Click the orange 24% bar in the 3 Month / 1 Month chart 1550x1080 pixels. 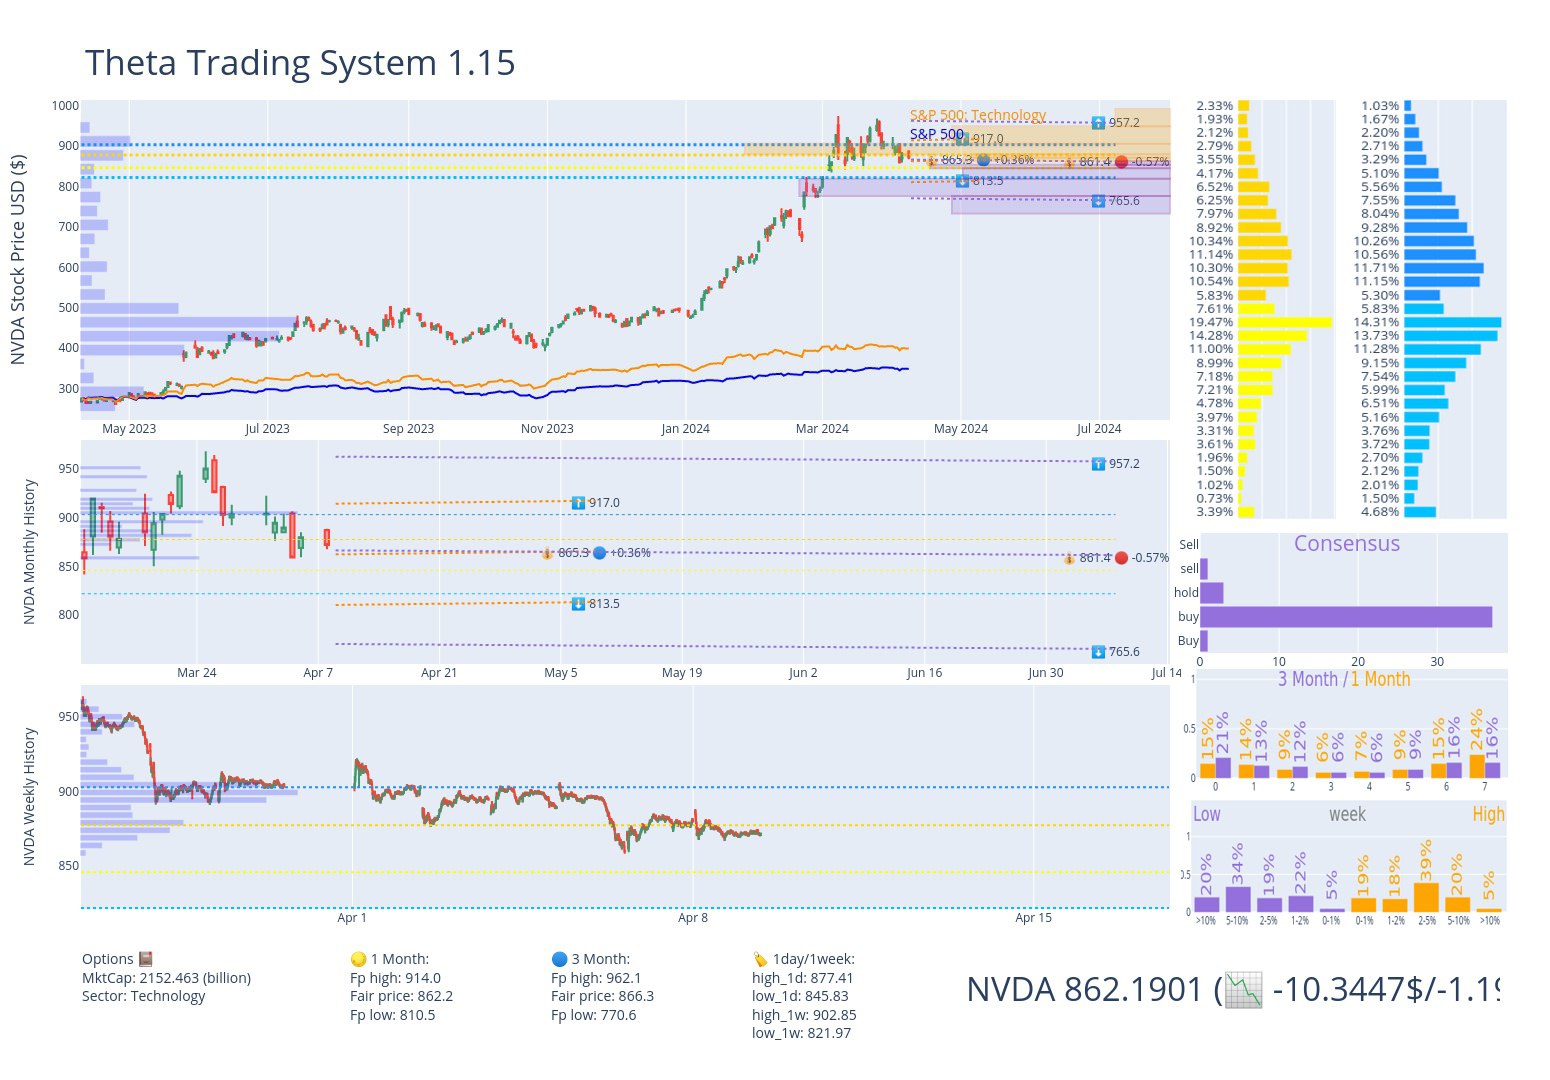(x=1477, y=766)
